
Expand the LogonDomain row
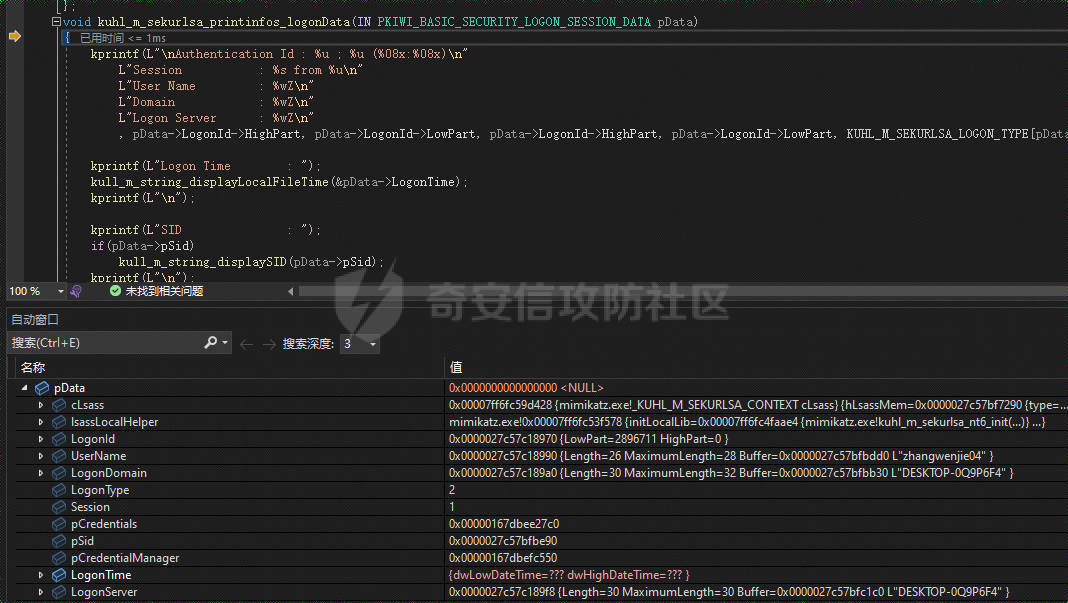(41, 473)
